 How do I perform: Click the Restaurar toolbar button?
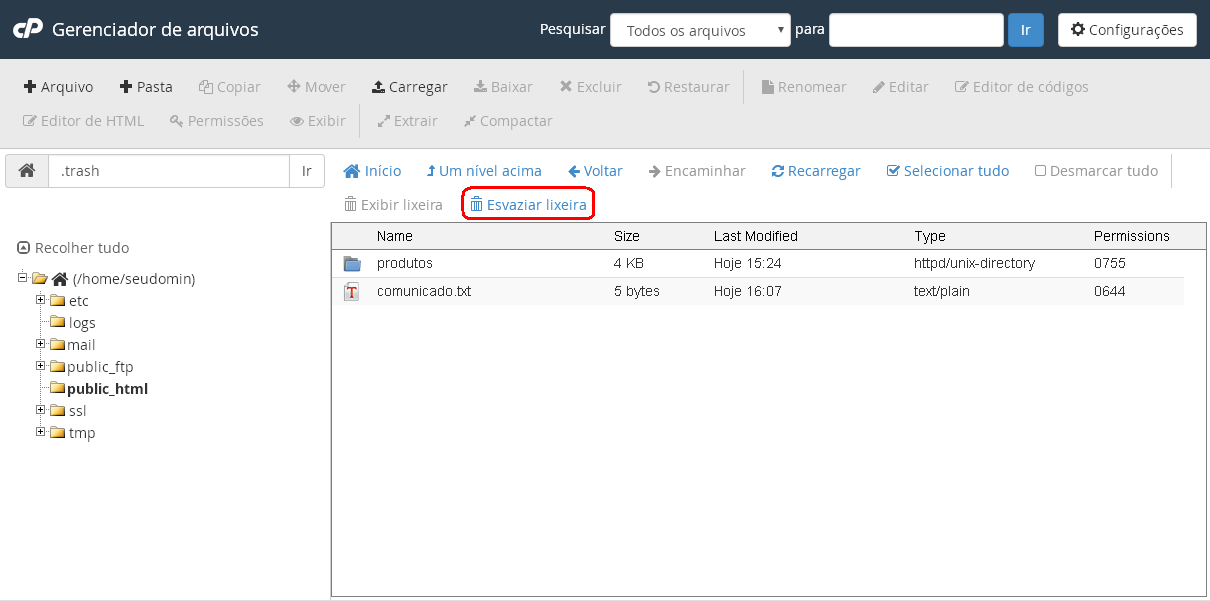click(688, 87)
